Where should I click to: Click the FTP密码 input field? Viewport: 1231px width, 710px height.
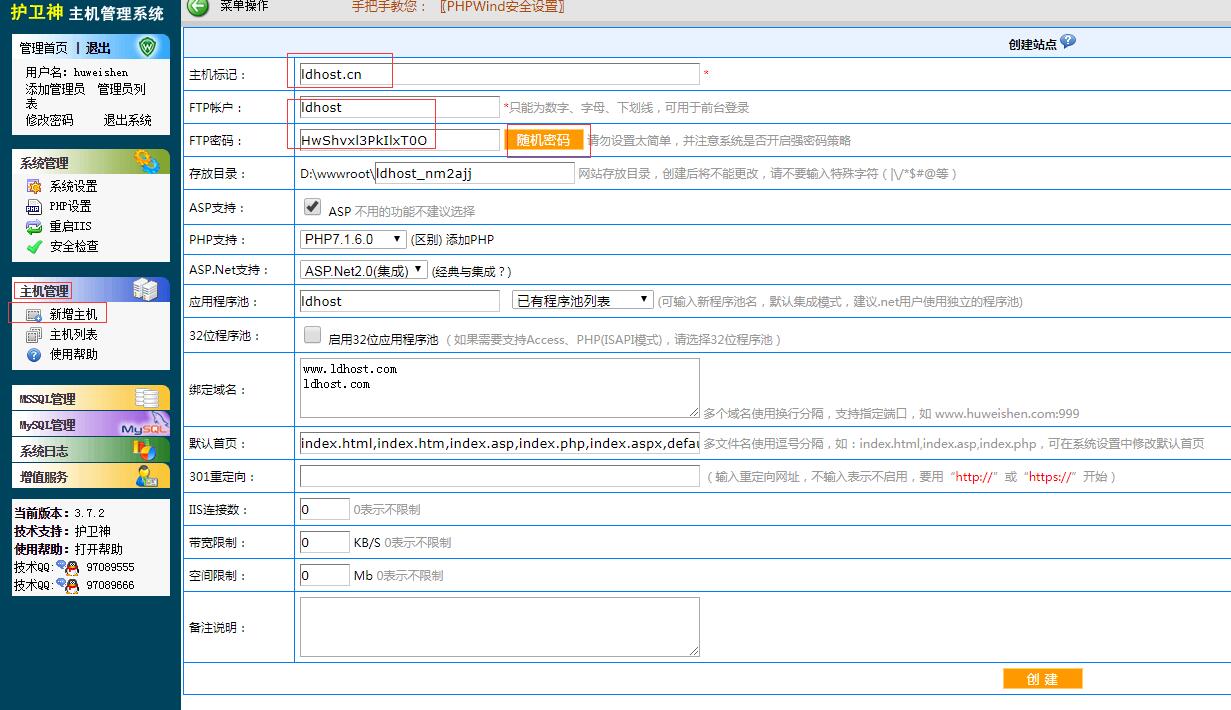(x=399, y=140)
